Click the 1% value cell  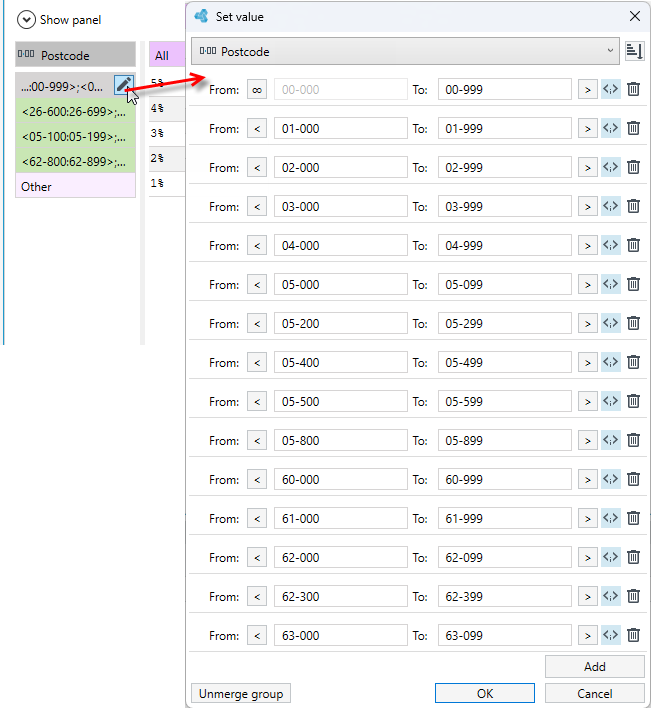pyautogui.click(x=167, y=183)
